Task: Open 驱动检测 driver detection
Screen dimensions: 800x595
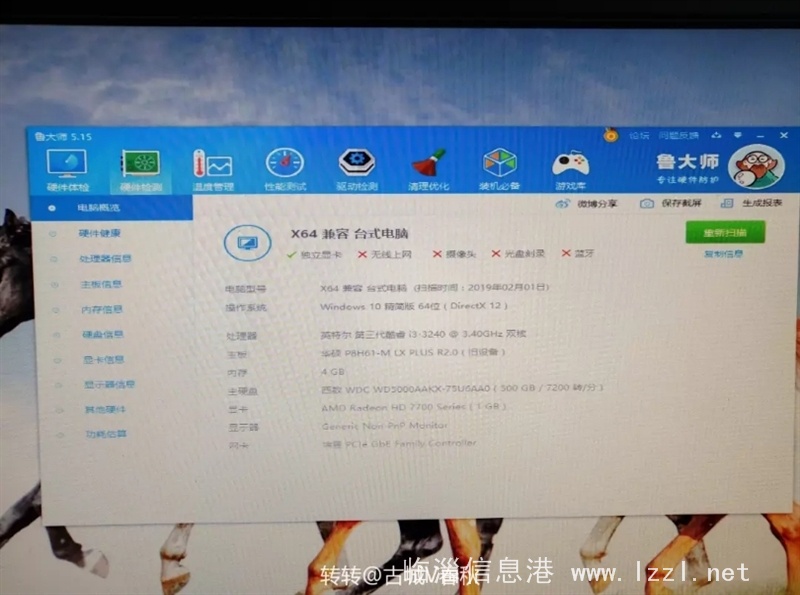Action: click(x=357, y=170)
